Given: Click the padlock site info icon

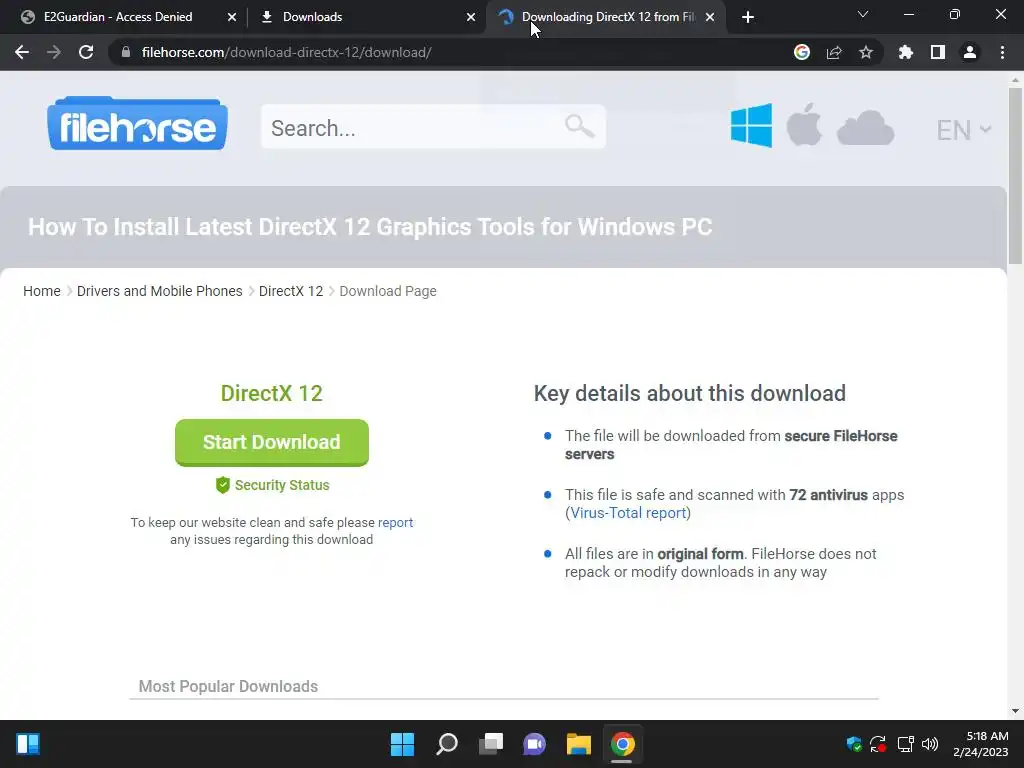Looking at the screenshot, I should click(x=126, y=52).
